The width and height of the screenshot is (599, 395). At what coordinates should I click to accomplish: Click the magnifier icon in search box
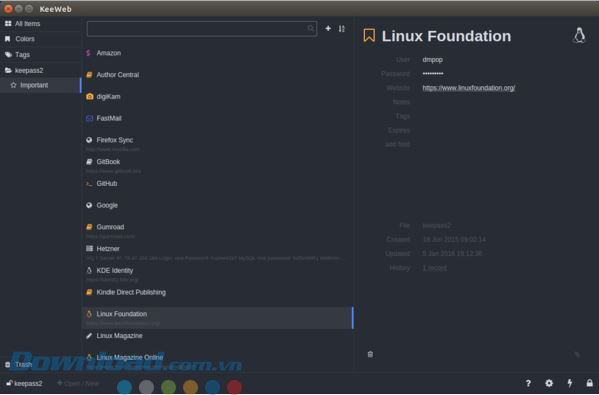tap(311, 28)
